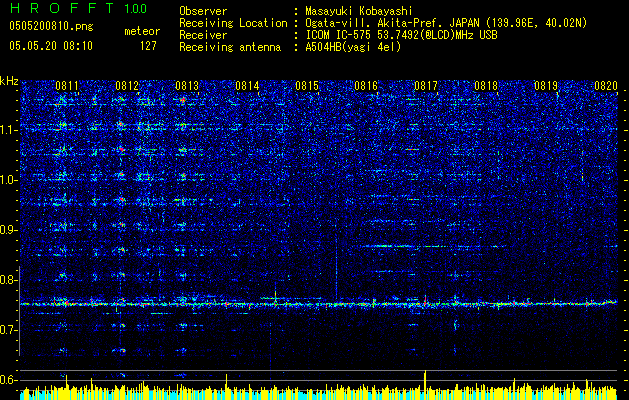Click the 0812 time marker
This screenshot has height=400, width=629.
pyautogui.click(x=127, y=85)
